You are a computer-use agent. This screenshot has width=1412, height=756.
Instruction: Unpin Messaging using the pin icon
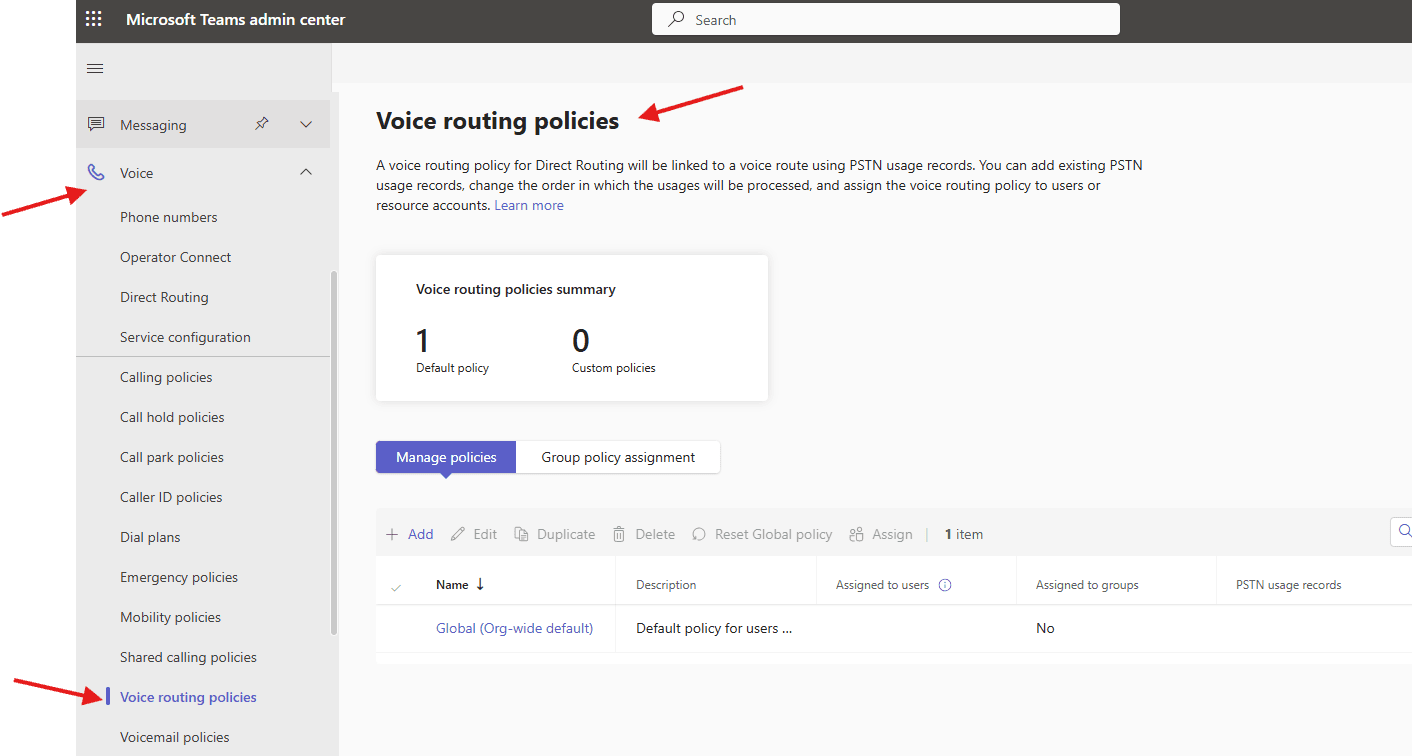point(261,123)
